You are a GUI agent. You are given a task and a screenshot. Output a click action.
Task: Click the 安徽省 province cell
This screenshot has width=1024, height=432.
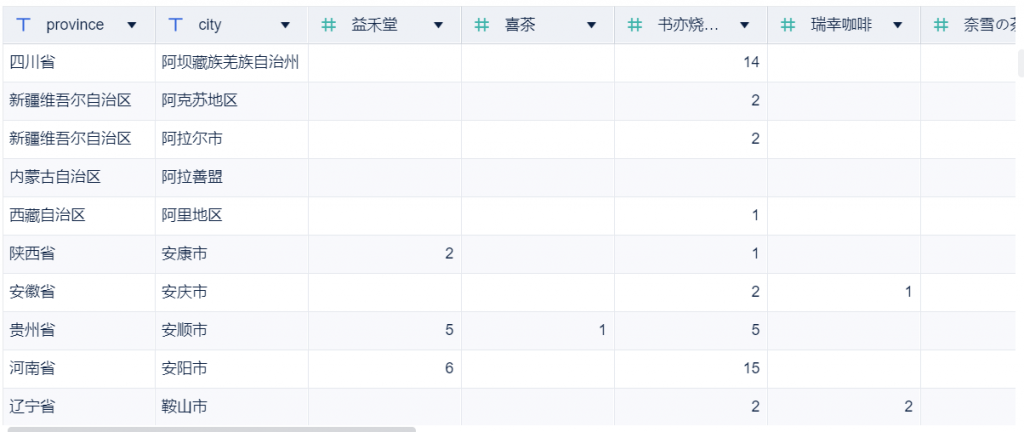click(79, 292)
